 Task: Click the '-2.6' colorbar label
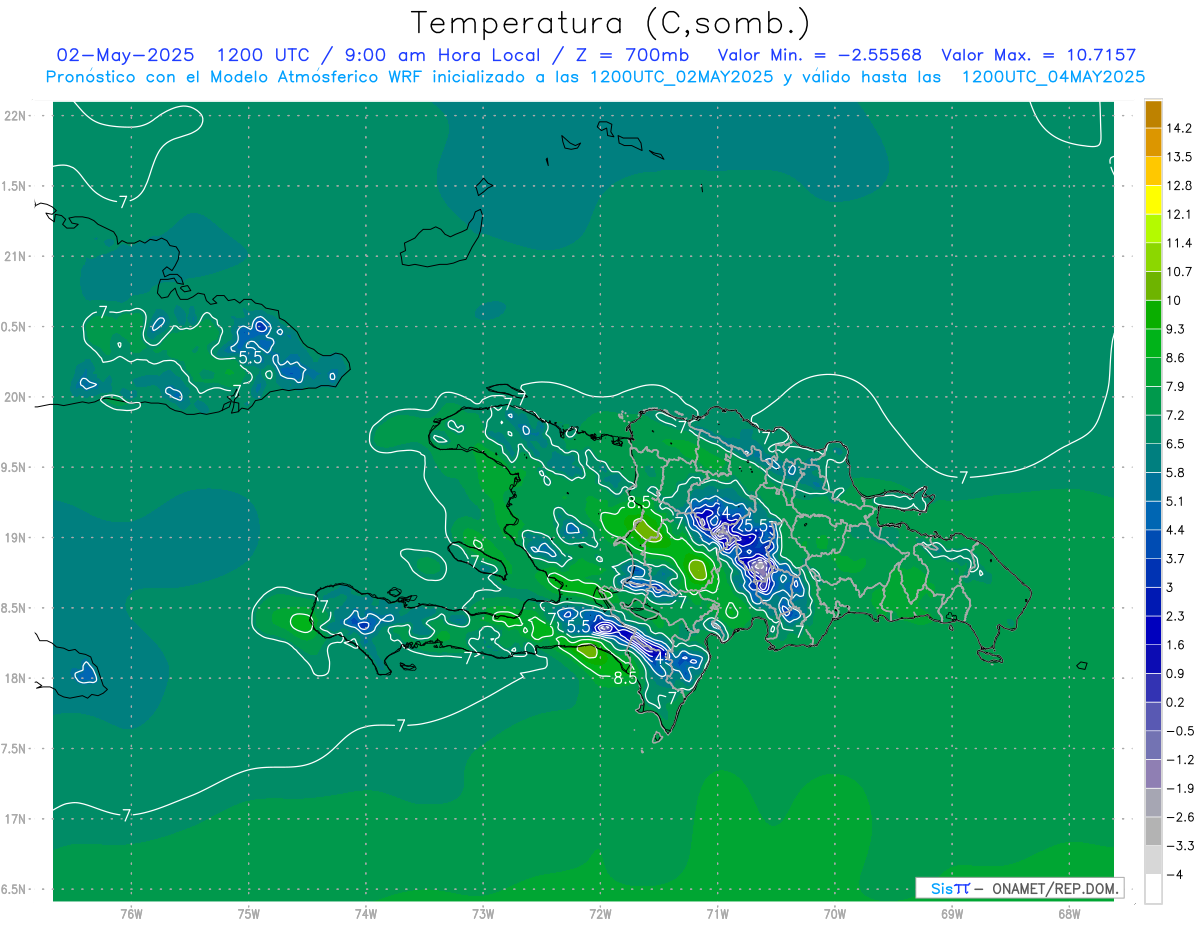(x=1179, y=817)
